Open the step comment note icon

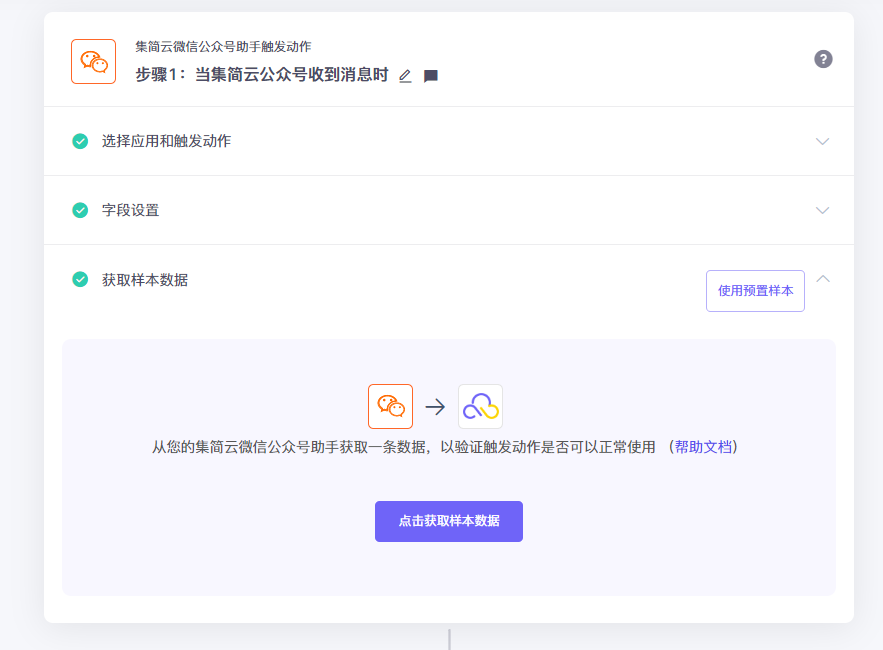[x=431, y=75]
